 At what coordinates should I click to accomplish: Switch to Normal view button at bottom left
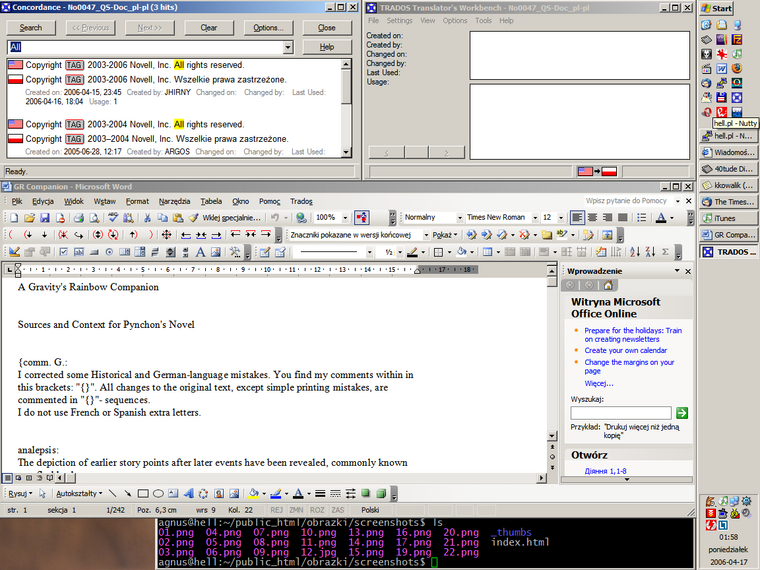pyautogui.click(x=8, y=478)
